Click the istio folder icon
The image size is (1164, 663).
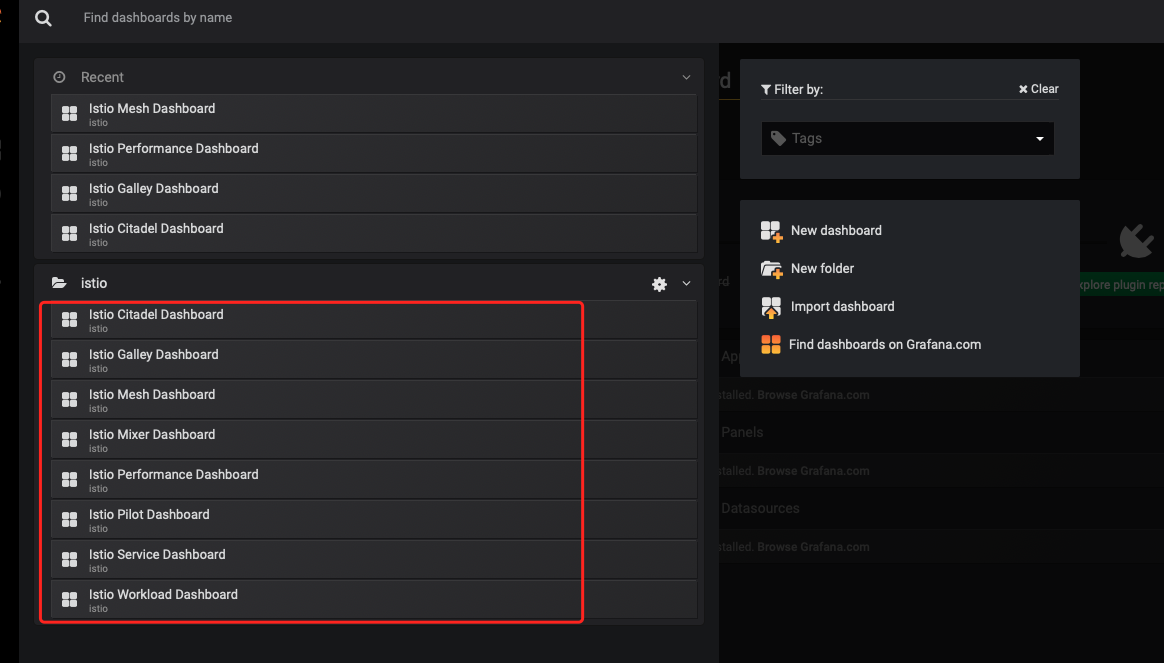[59, 283]
